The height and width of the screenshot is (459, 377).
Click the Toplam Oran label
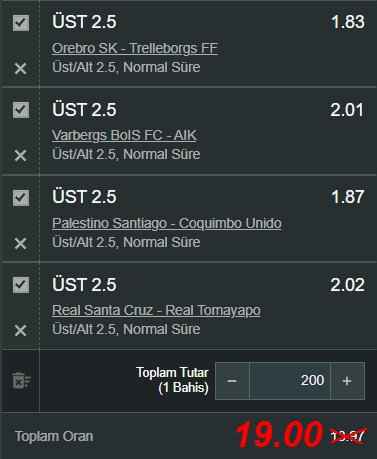pyautogui.click(x=54, y=436)
